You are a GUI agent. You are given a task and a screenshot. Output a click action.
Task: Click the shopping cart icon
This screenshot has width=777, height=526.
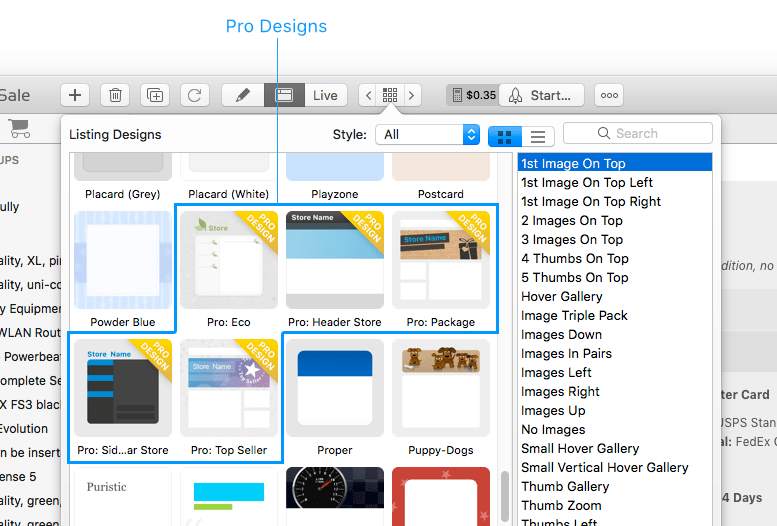(20, 128)
